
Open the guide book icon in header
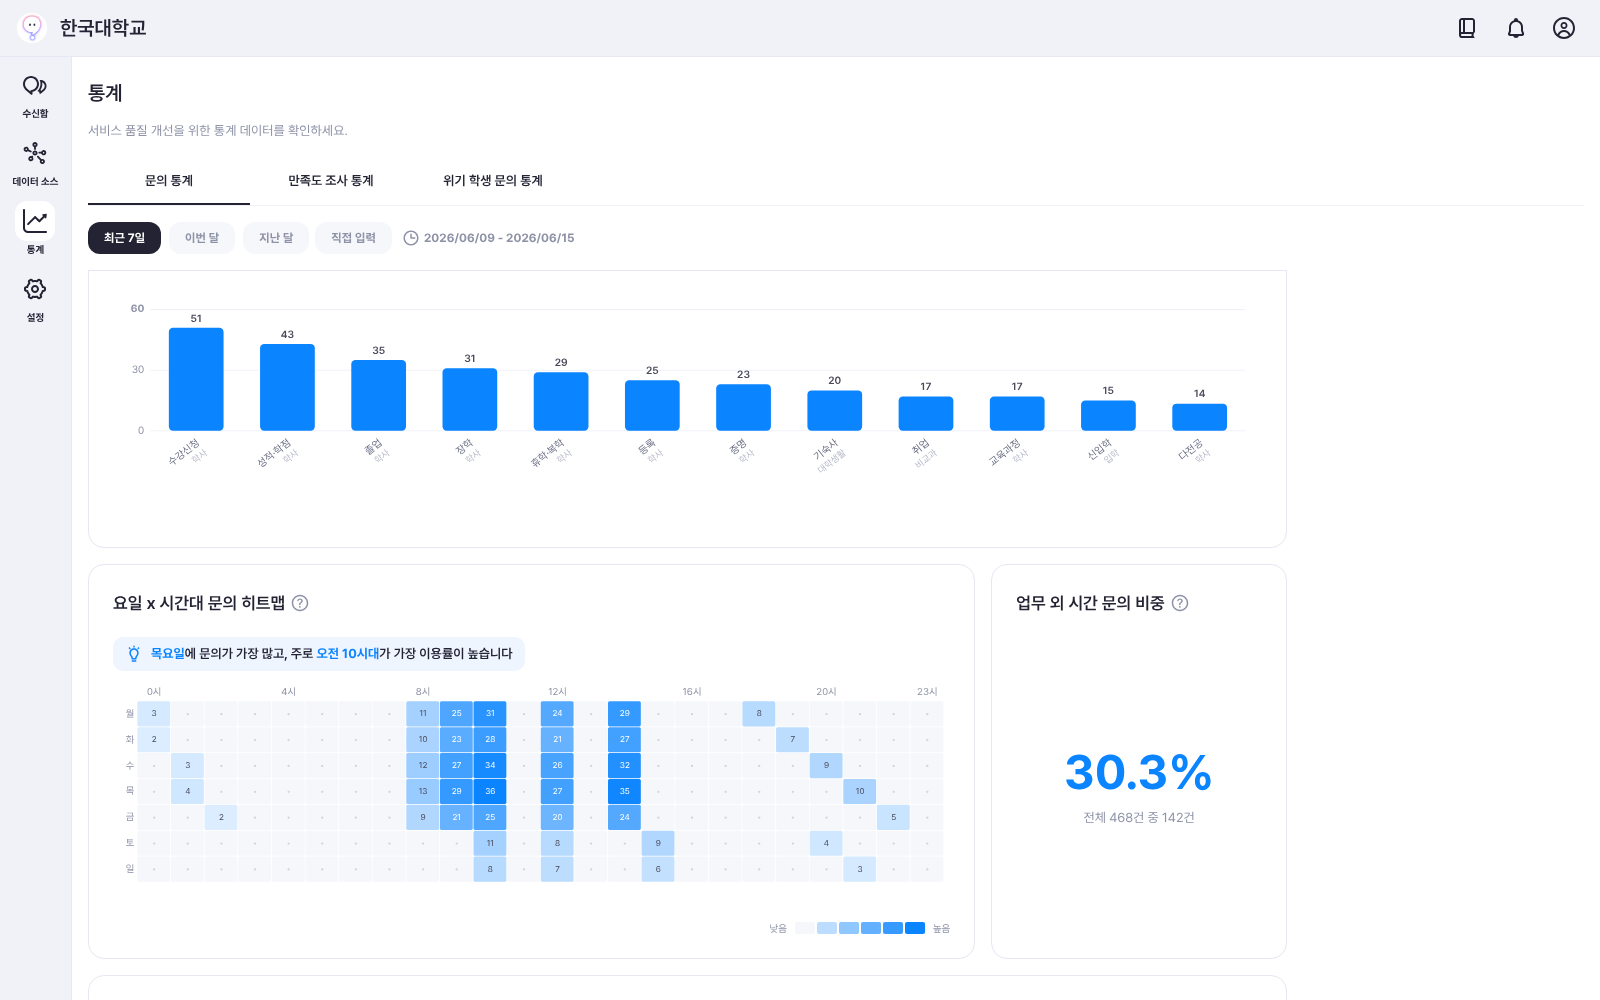1467,28
